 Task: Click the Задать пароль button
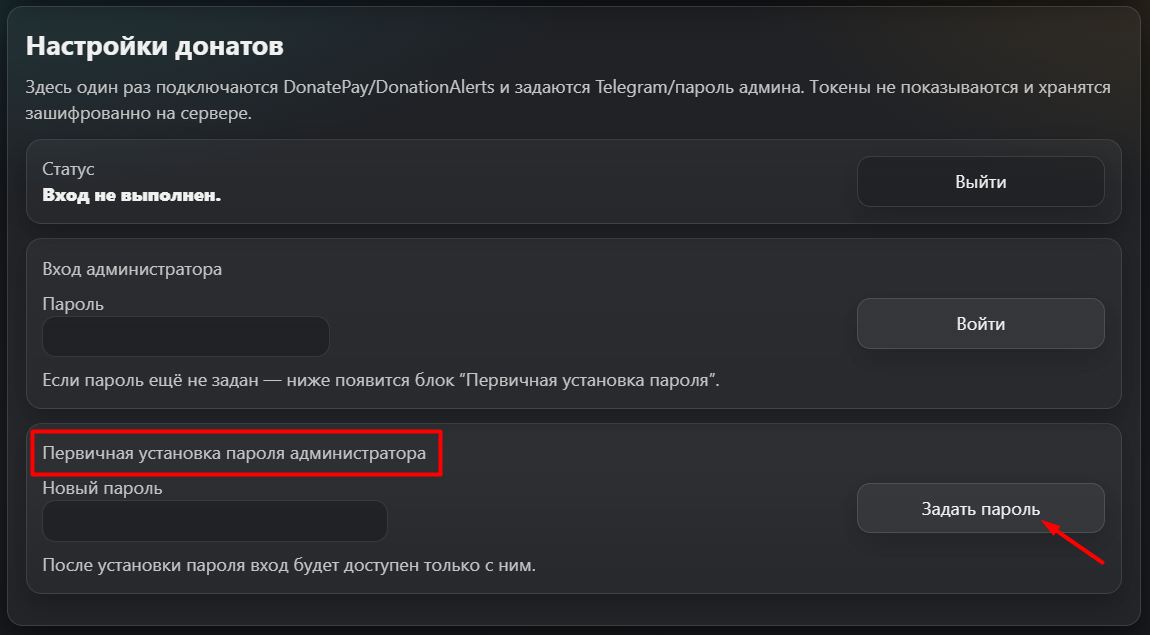(x=980, y=509)
